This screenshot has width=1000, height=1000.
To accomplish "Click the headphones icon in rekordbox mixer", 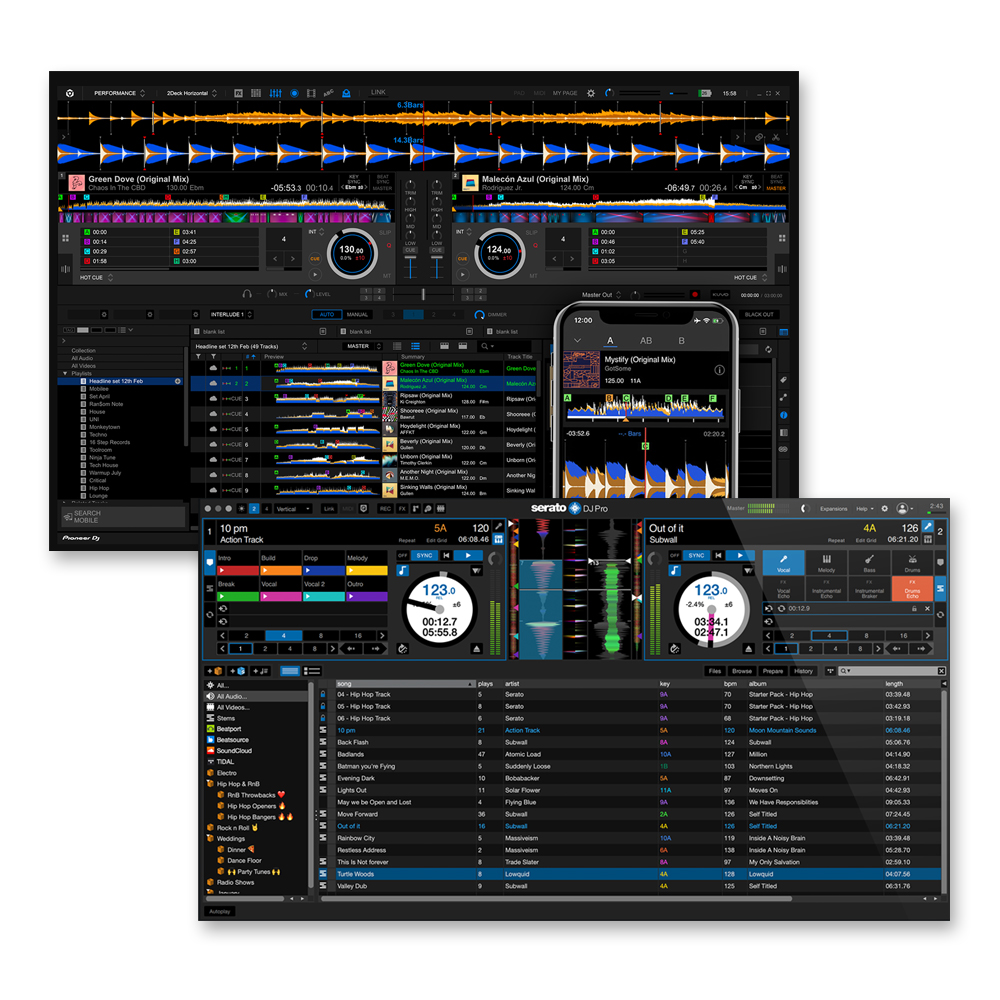I will tap(247, 294).
